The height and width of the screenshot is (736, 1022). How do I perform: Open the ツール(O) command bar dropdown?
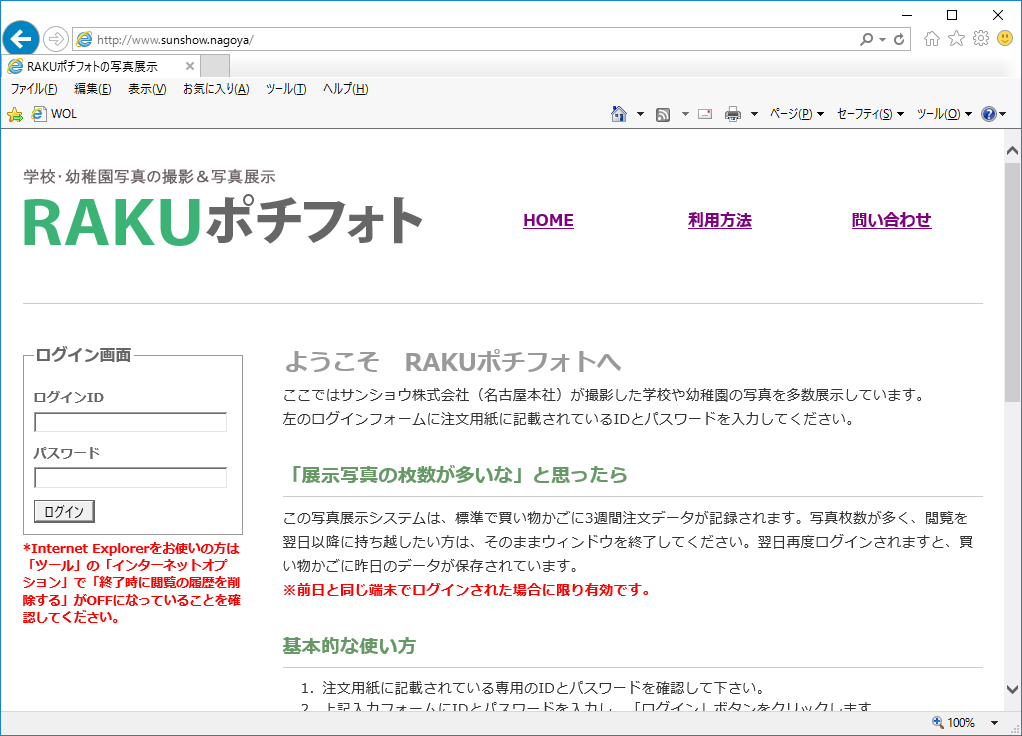click(944, 114)
